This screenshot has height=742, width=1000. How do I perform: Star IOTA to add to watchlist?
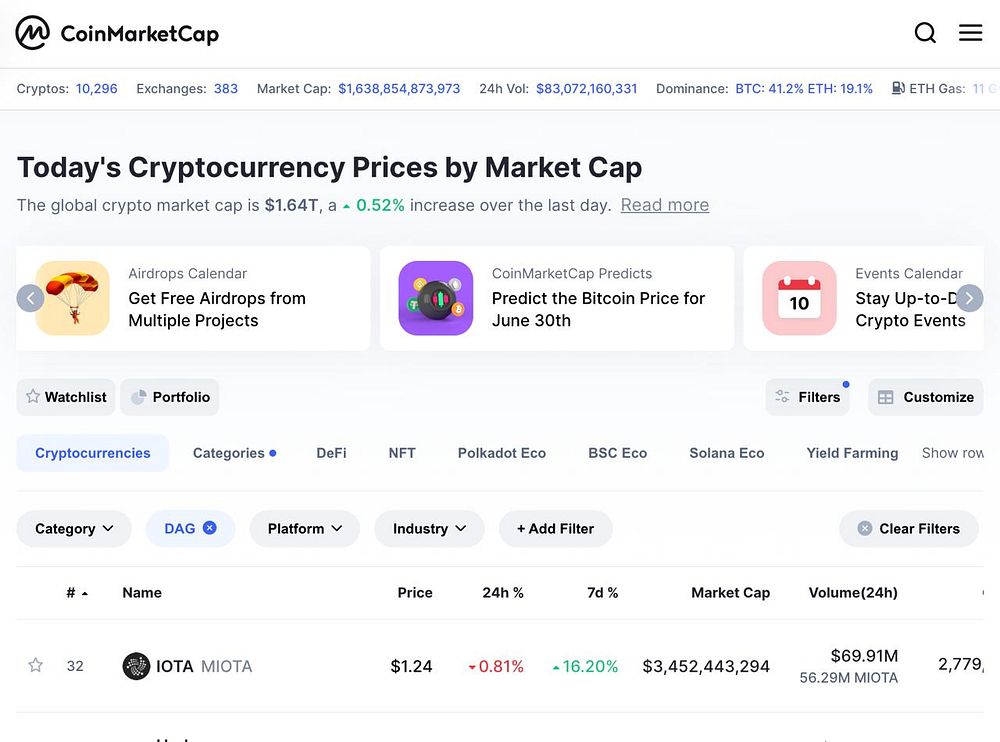point(36,666)
